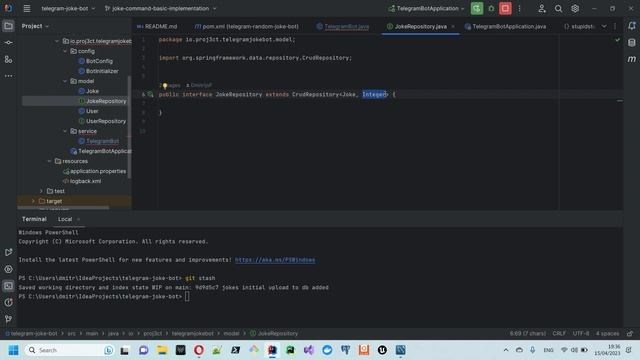
Task: Click breadcrumb telegramjokebot in status bar
Action: (x=192, y=333)
